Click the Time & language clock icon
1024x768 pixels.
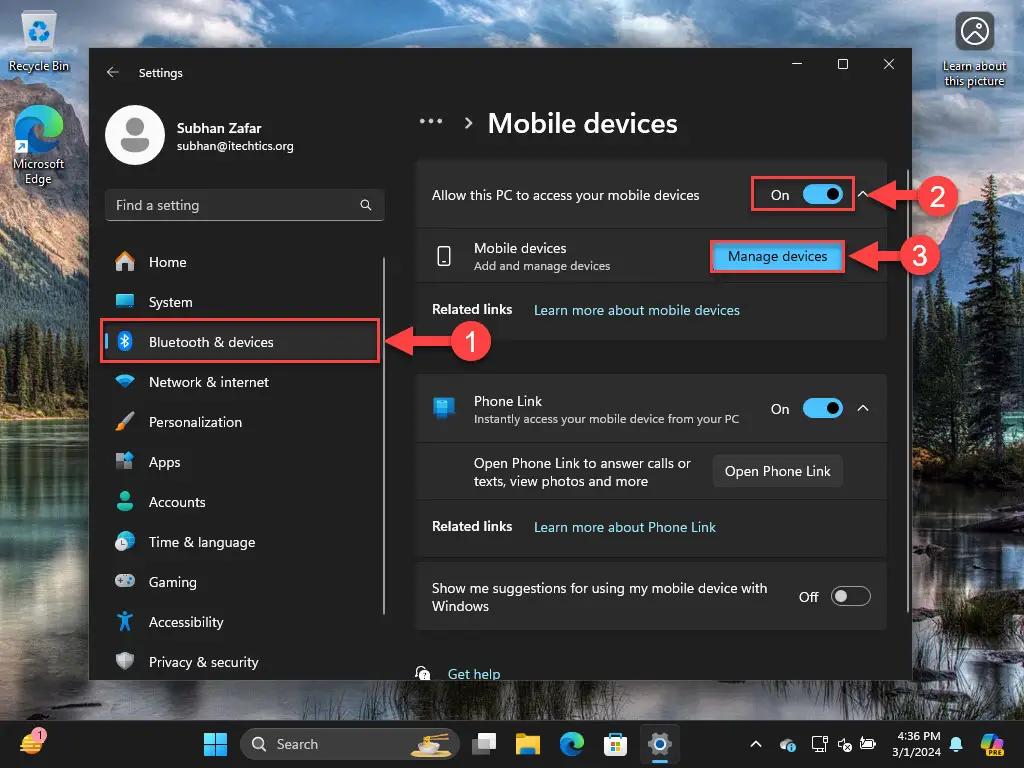pyautogui.click(x=125, y=541)
